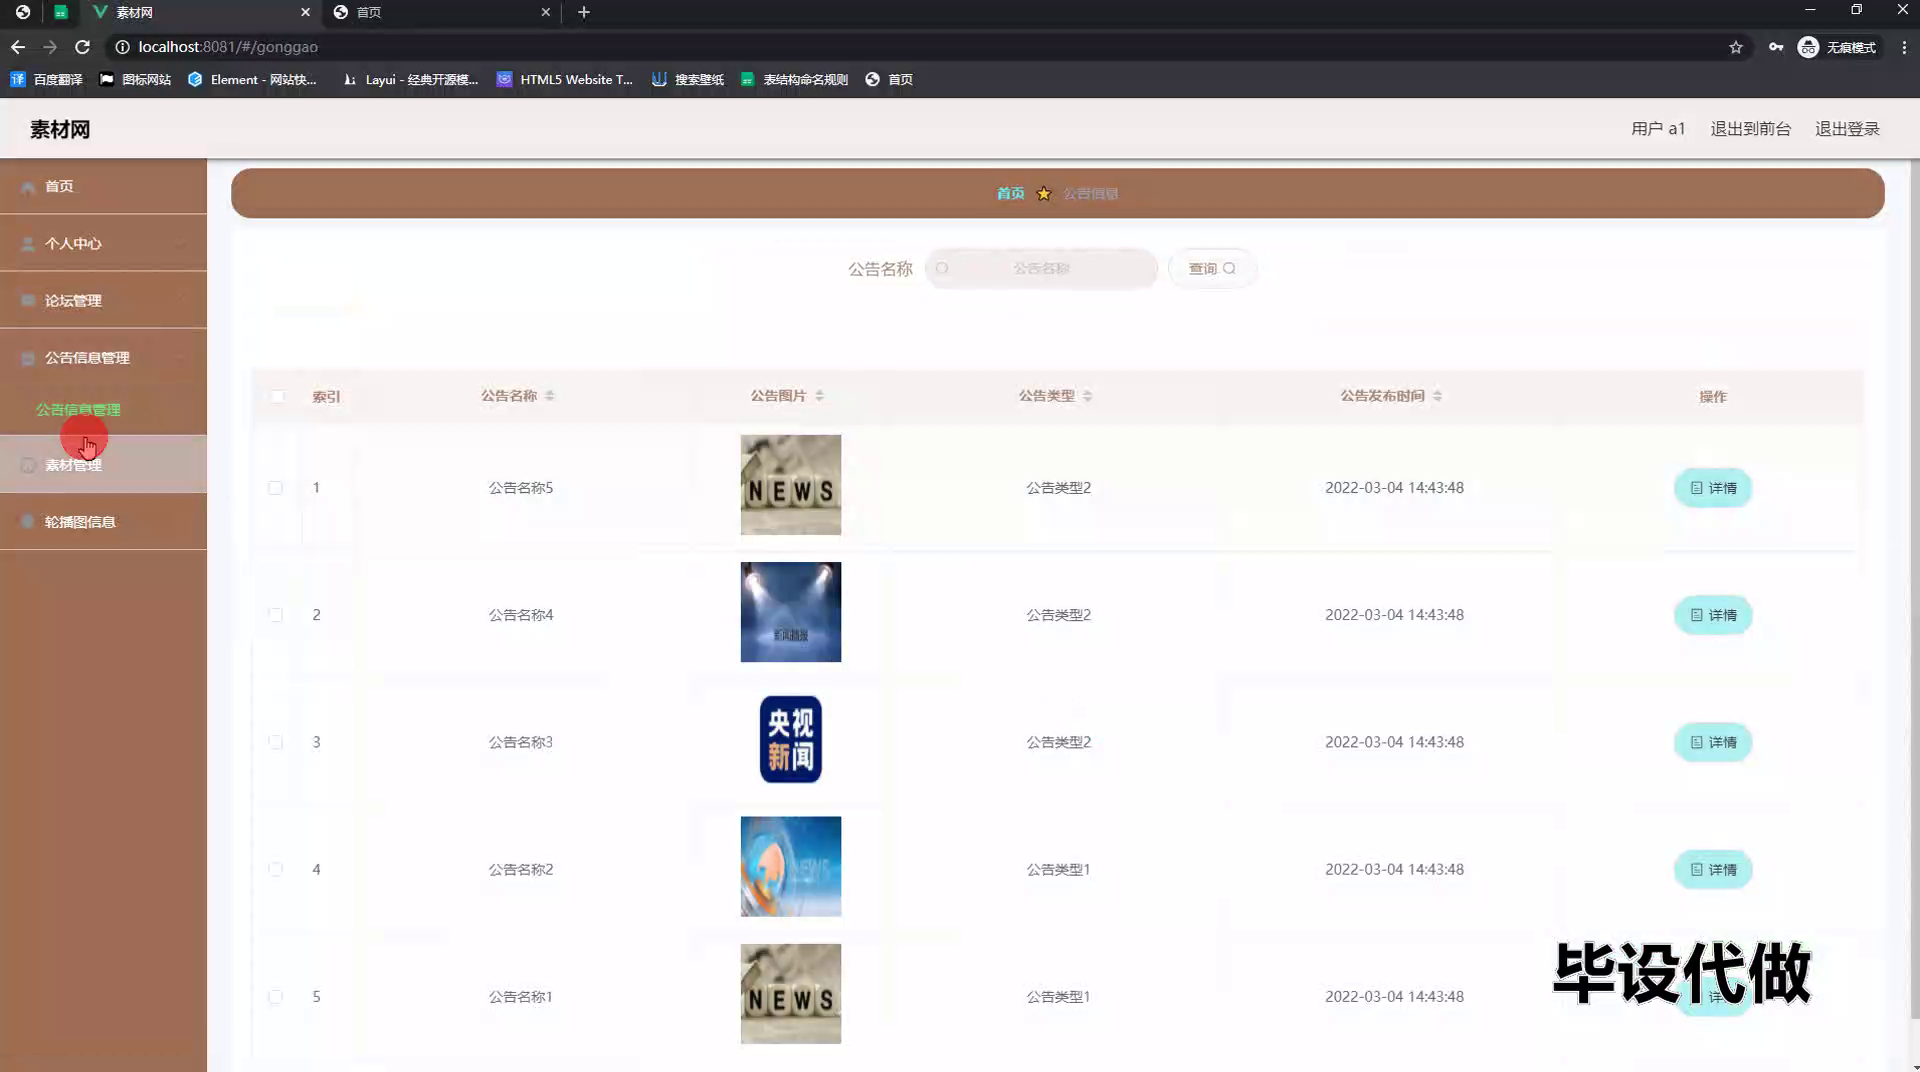1920x1072 pixels.
Task: Click the 公告类型2 cell in row 1
Action: [x=1058, y=488]
